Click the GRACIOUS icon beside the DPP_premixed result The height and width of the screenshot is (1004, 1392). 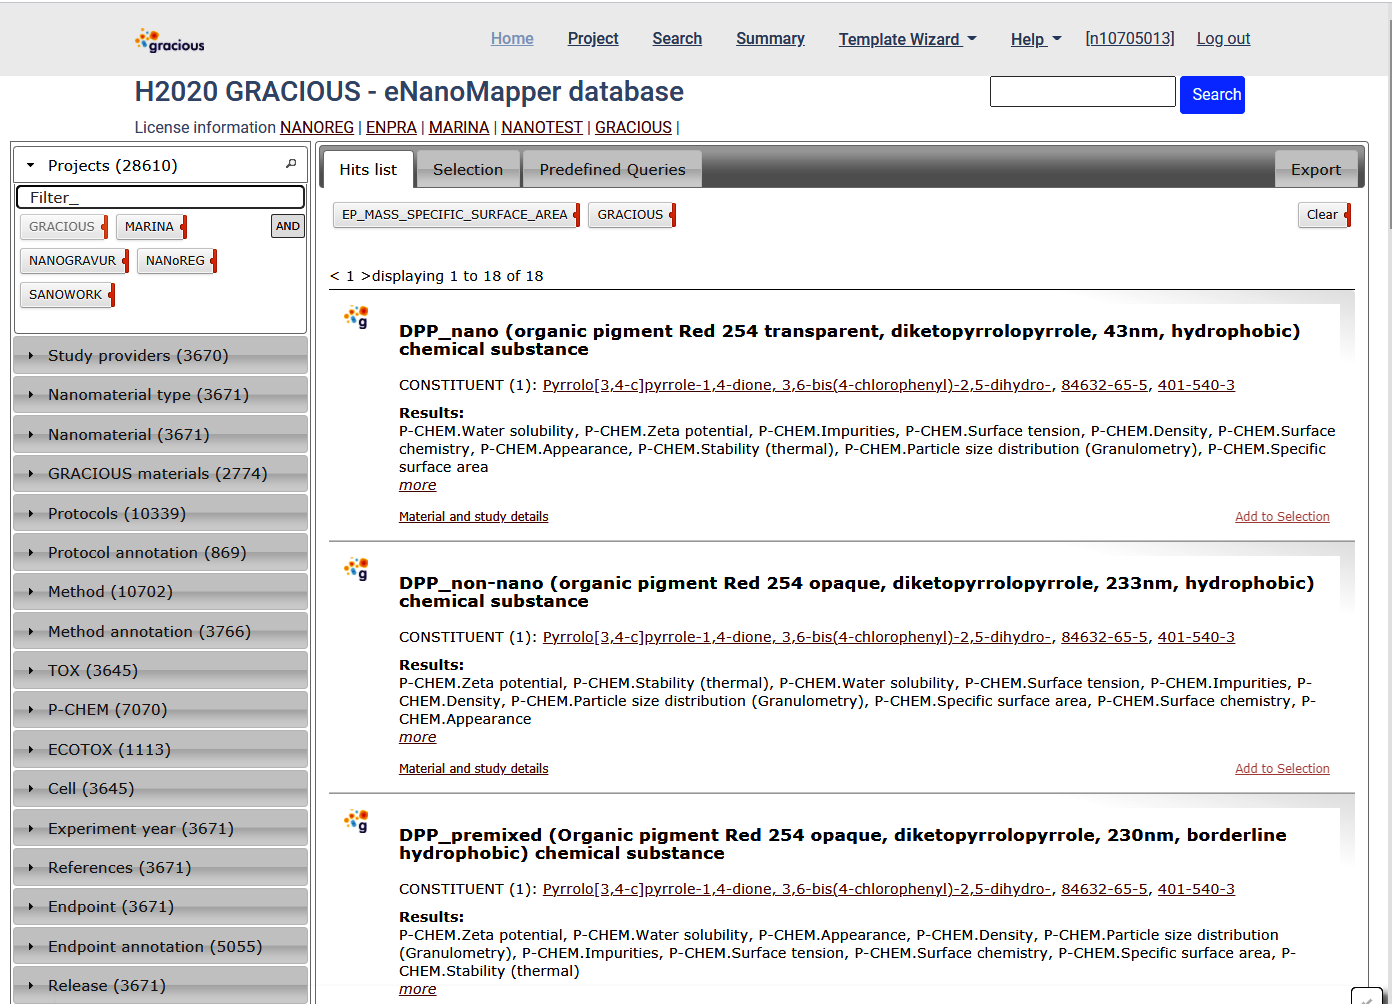[356, 821]
